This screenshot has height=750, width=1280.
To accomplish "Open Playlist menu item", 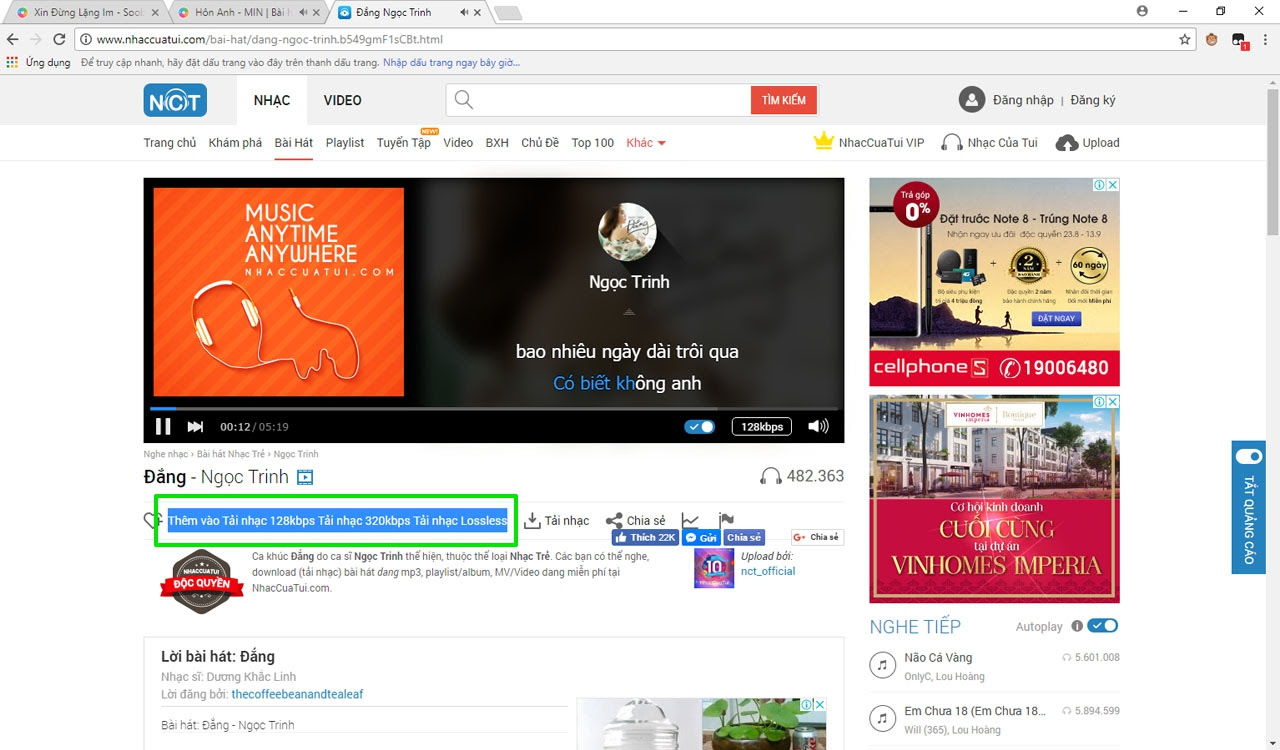I will pyautogui.click(x=345, y=143).
